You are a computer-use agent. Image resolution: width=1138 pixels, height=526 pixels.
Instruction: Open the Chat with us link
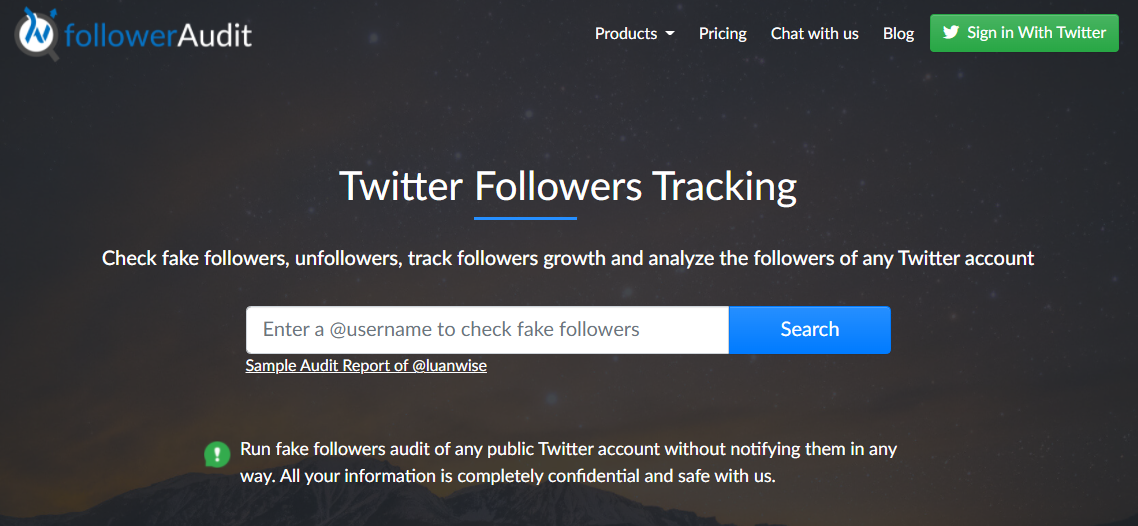(814, 33)
